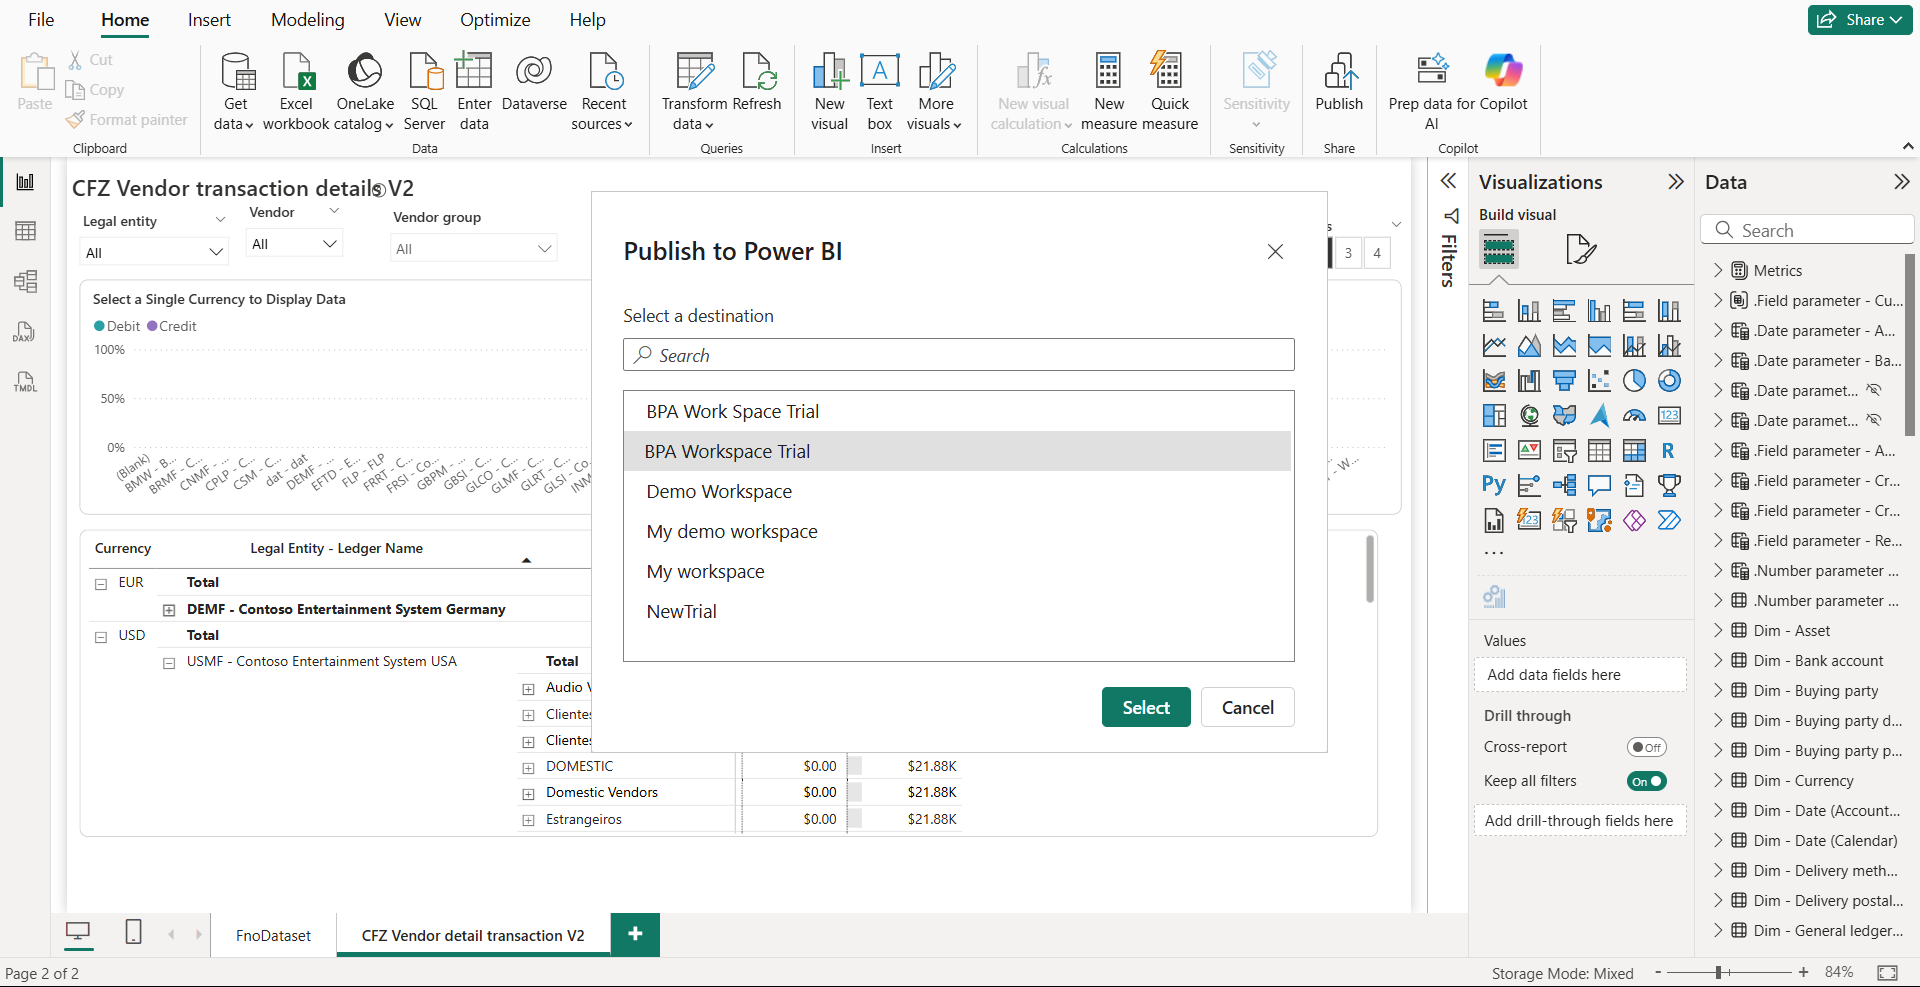
Task: Choose Demo Workspace as destination
Action: [x=719, y=492]
